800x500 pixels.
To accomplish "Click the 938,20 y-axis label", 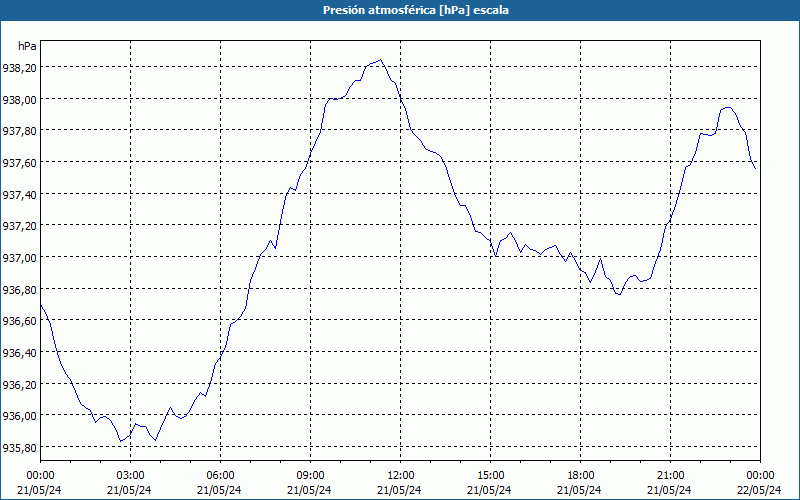I will click(19, 67).
